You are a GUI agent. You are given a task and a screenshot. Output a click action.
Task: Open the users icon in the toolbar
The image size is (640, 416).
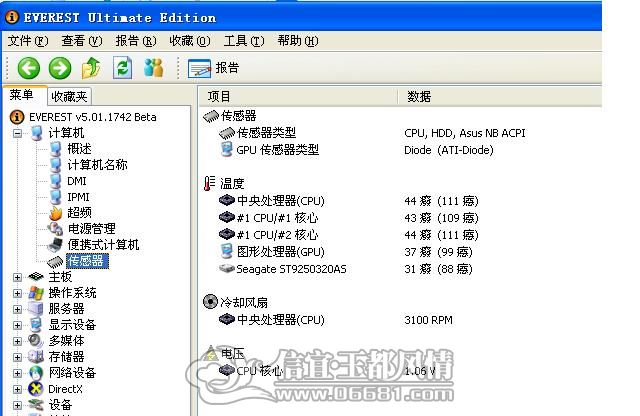point(153,68)
